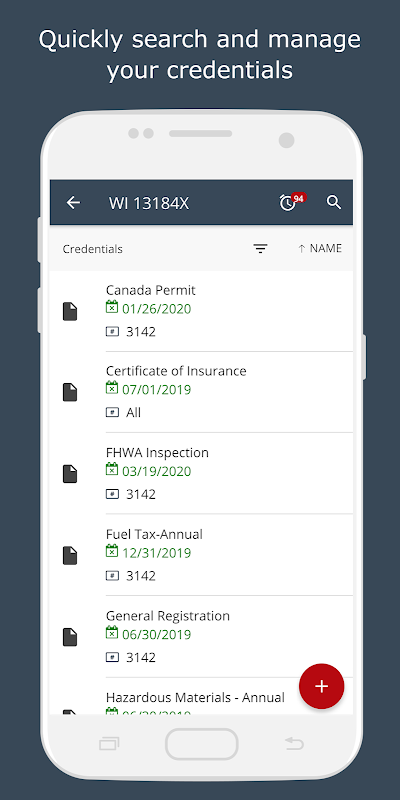Tap the phone's hardware back button
This screenshot has width=400, height=800.
[294, 744]
